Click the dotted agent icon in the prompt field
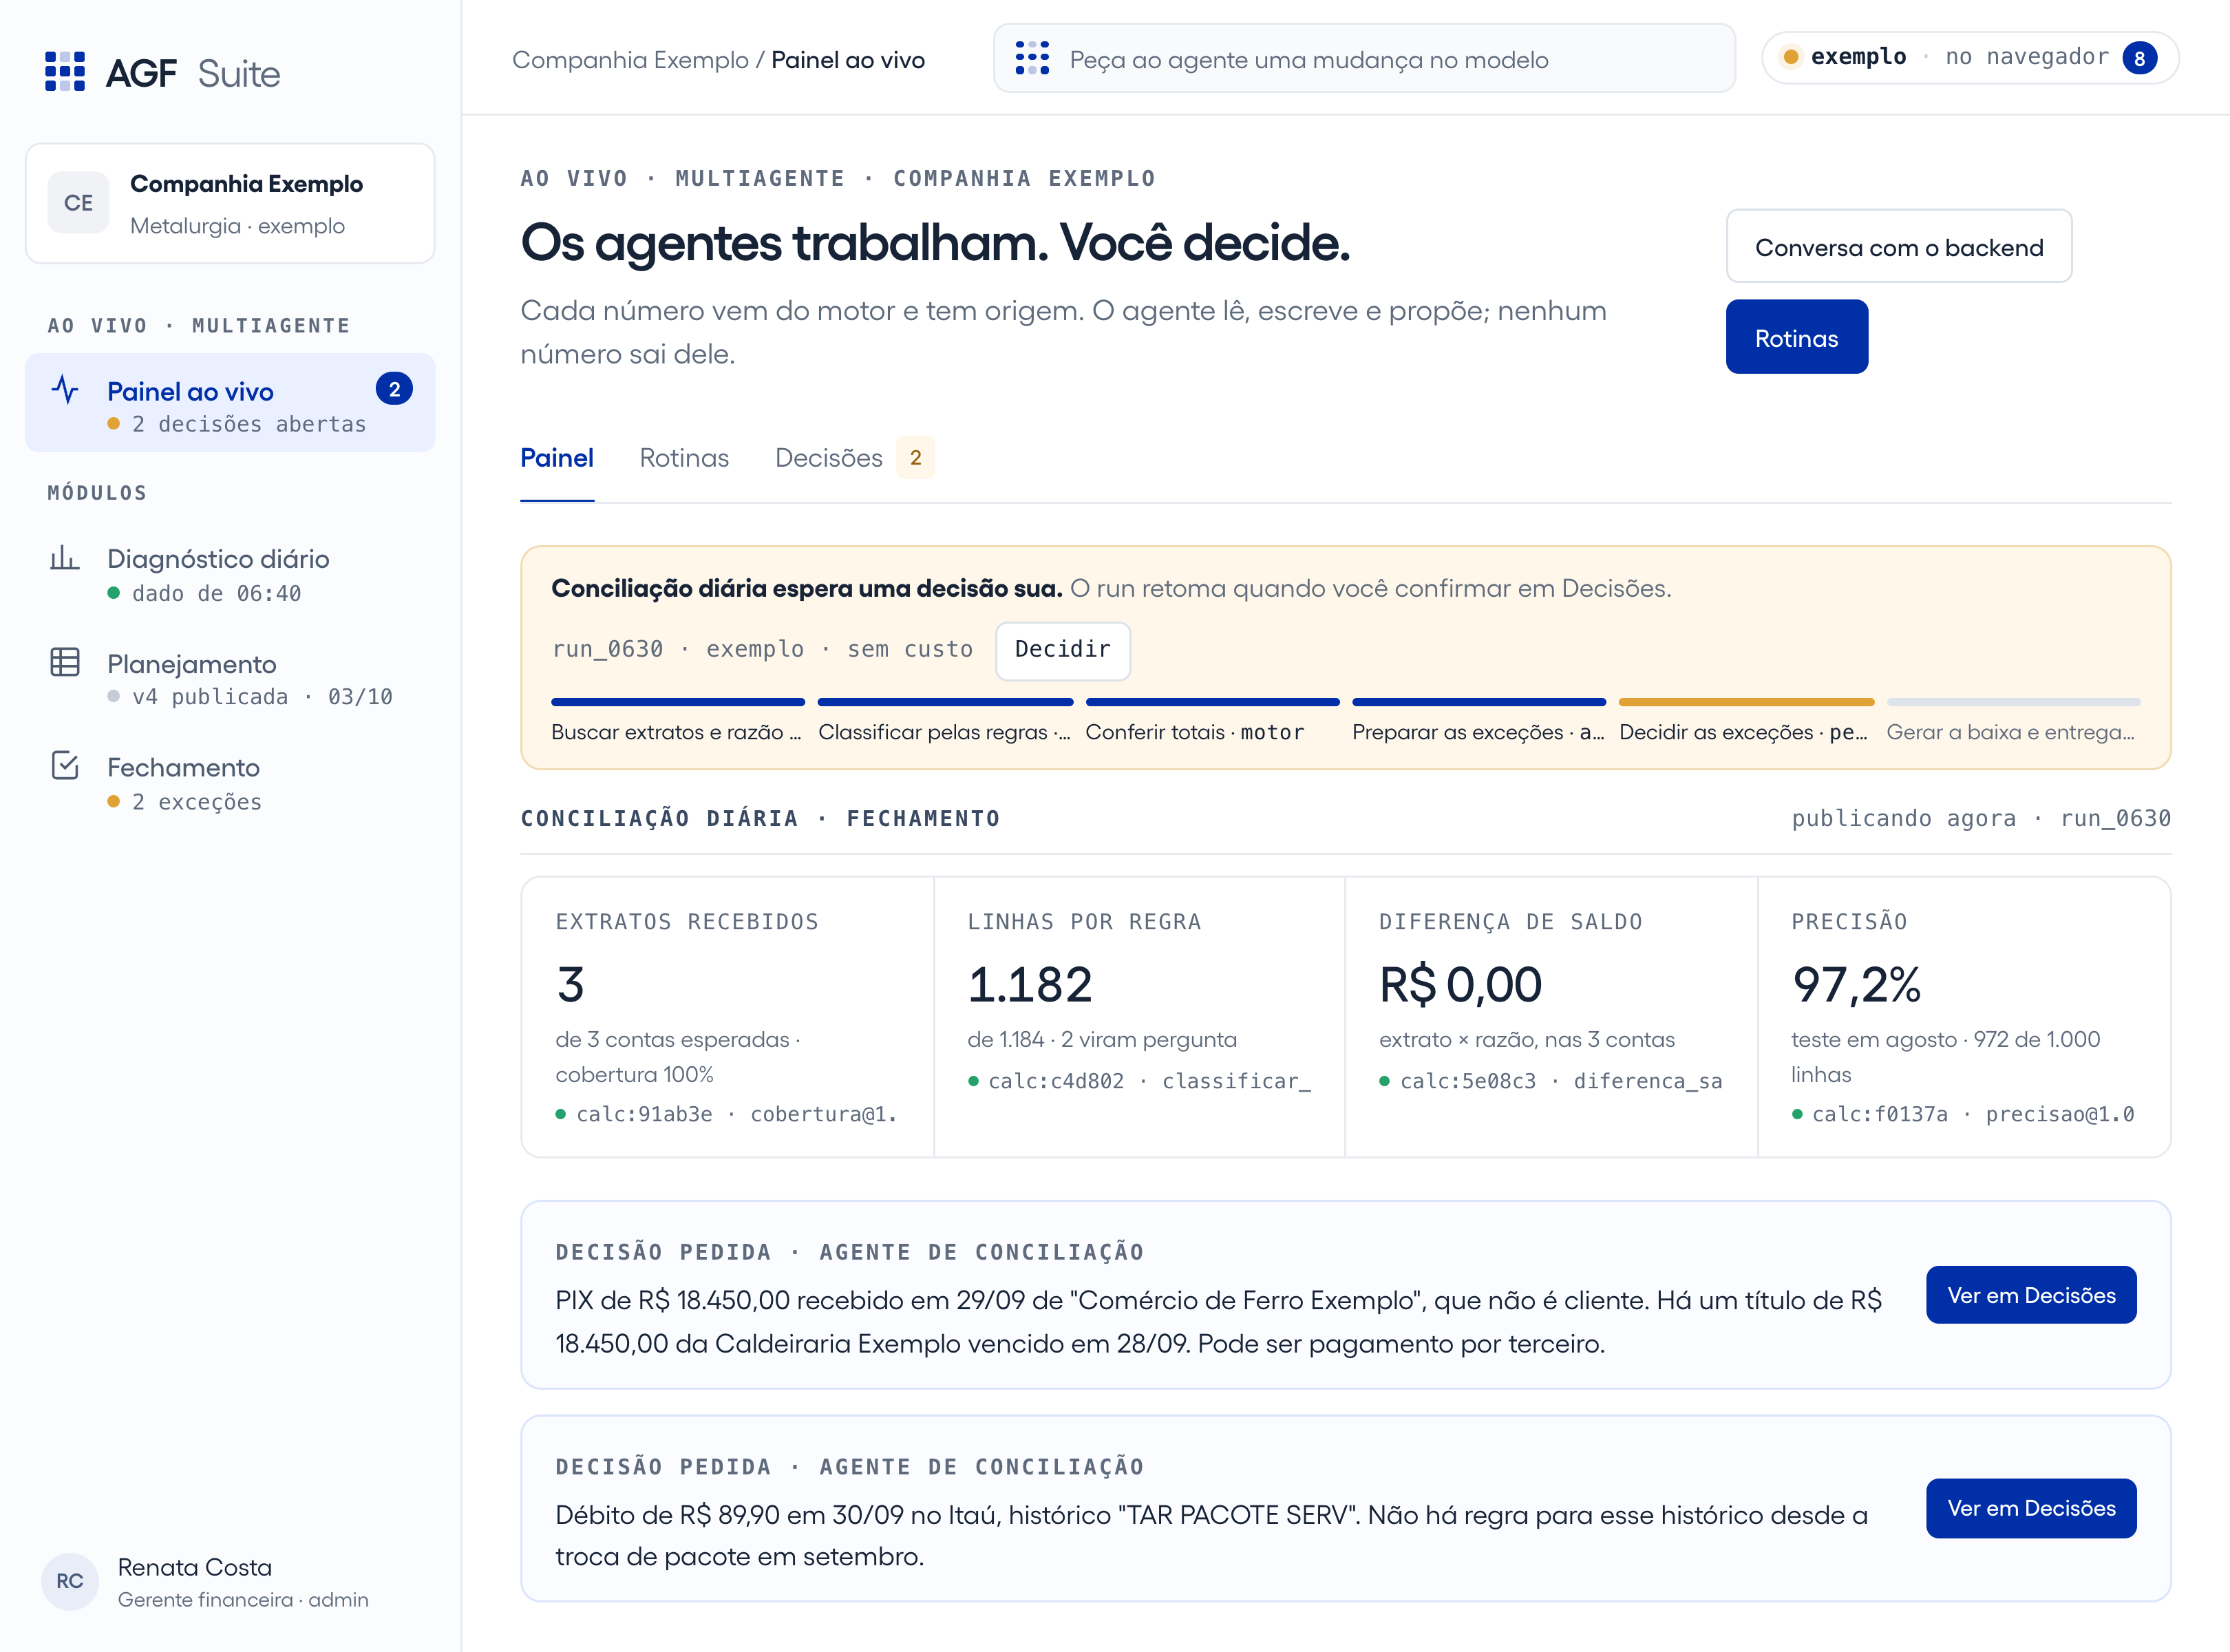 coord(1032,58)
